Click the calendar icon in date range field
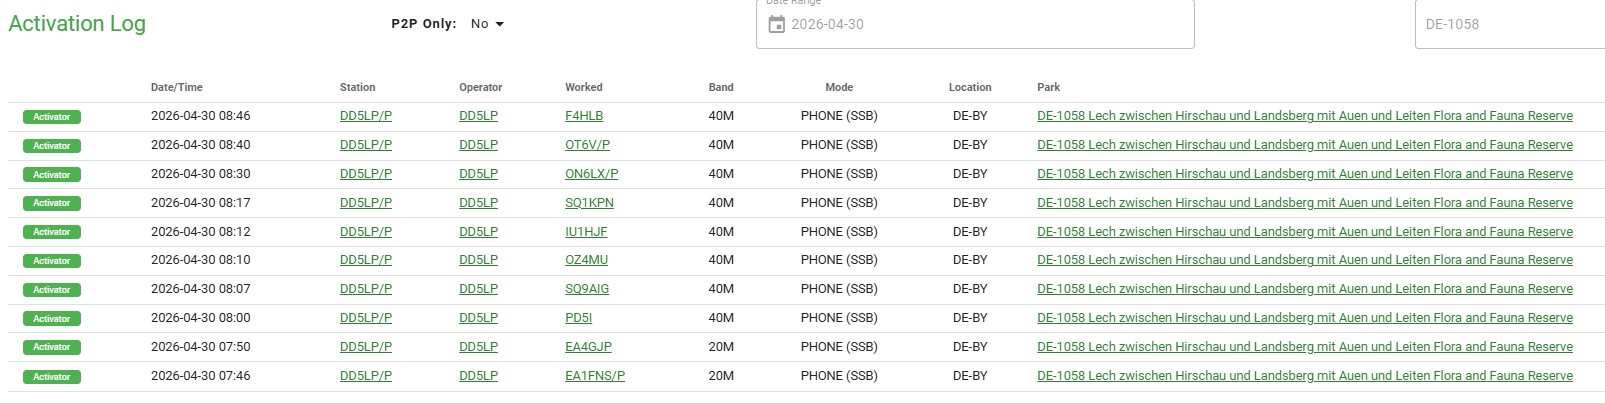This screenshot has width=1605, height=403. click(x=776, y=24)
